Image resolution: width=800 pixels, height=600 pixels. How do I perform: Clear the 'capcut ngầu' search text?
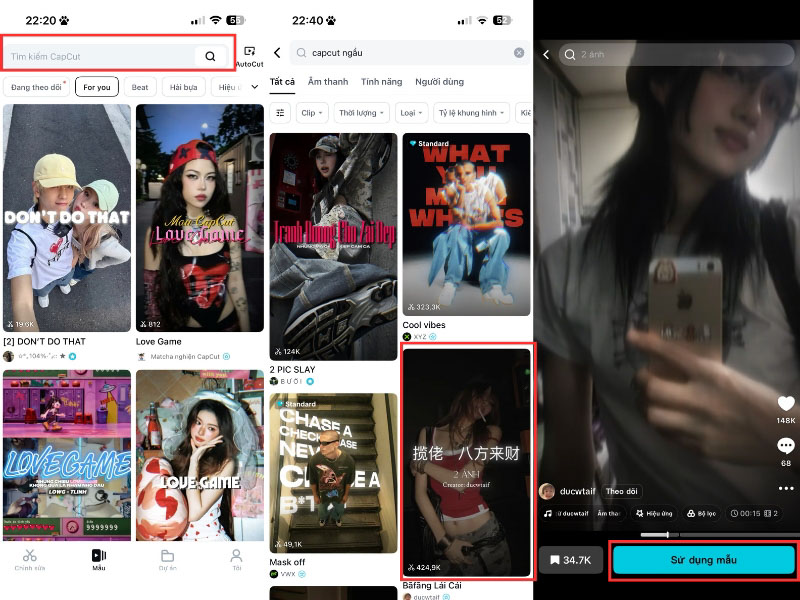pyautogui.click(x=519, y=53)
